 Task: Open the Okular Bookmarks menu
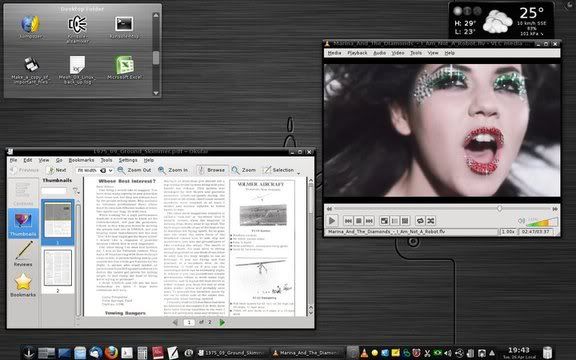81,161
